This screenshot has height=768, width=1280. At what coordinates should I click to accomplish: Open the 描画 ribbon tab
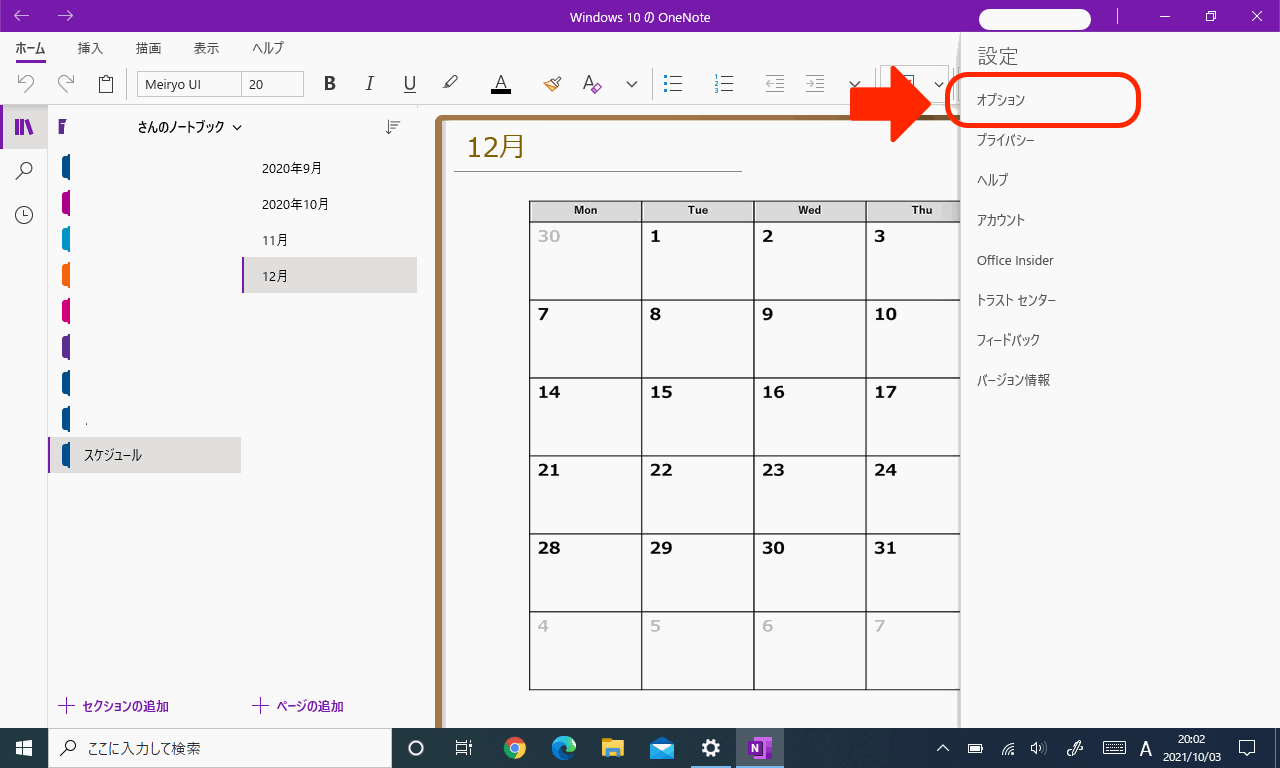[x=148, y=48]
